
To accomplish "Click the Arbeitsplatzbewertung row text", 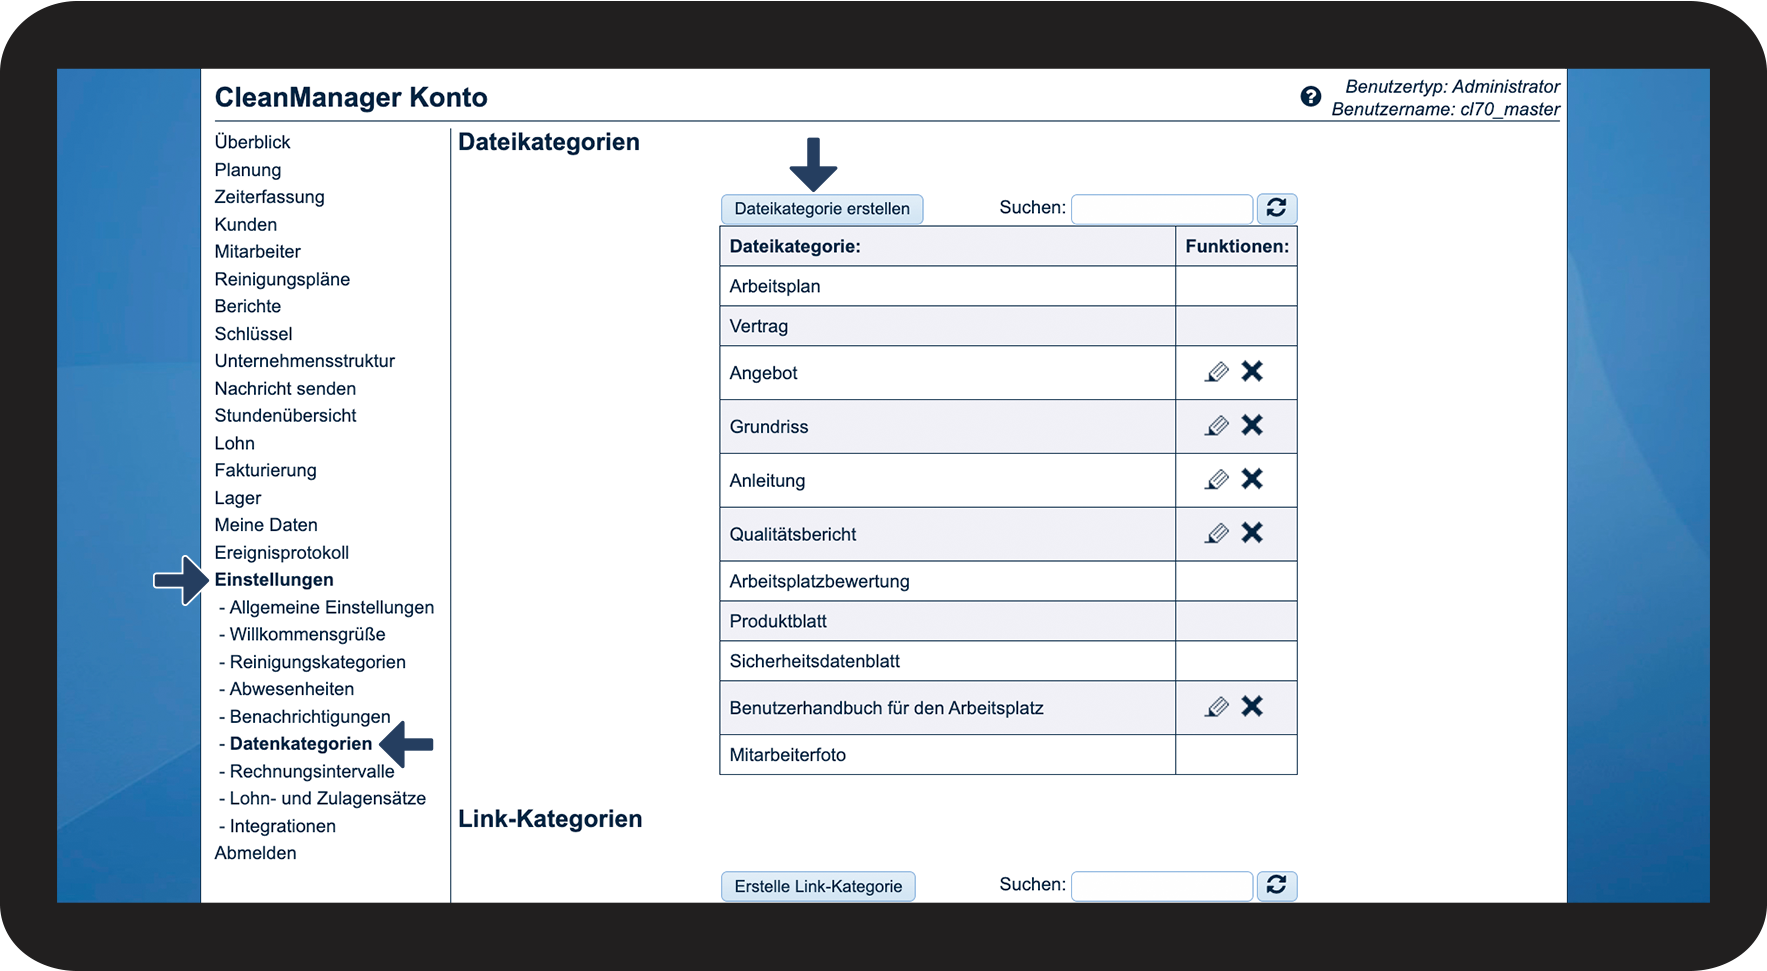I will click(819, 581).
